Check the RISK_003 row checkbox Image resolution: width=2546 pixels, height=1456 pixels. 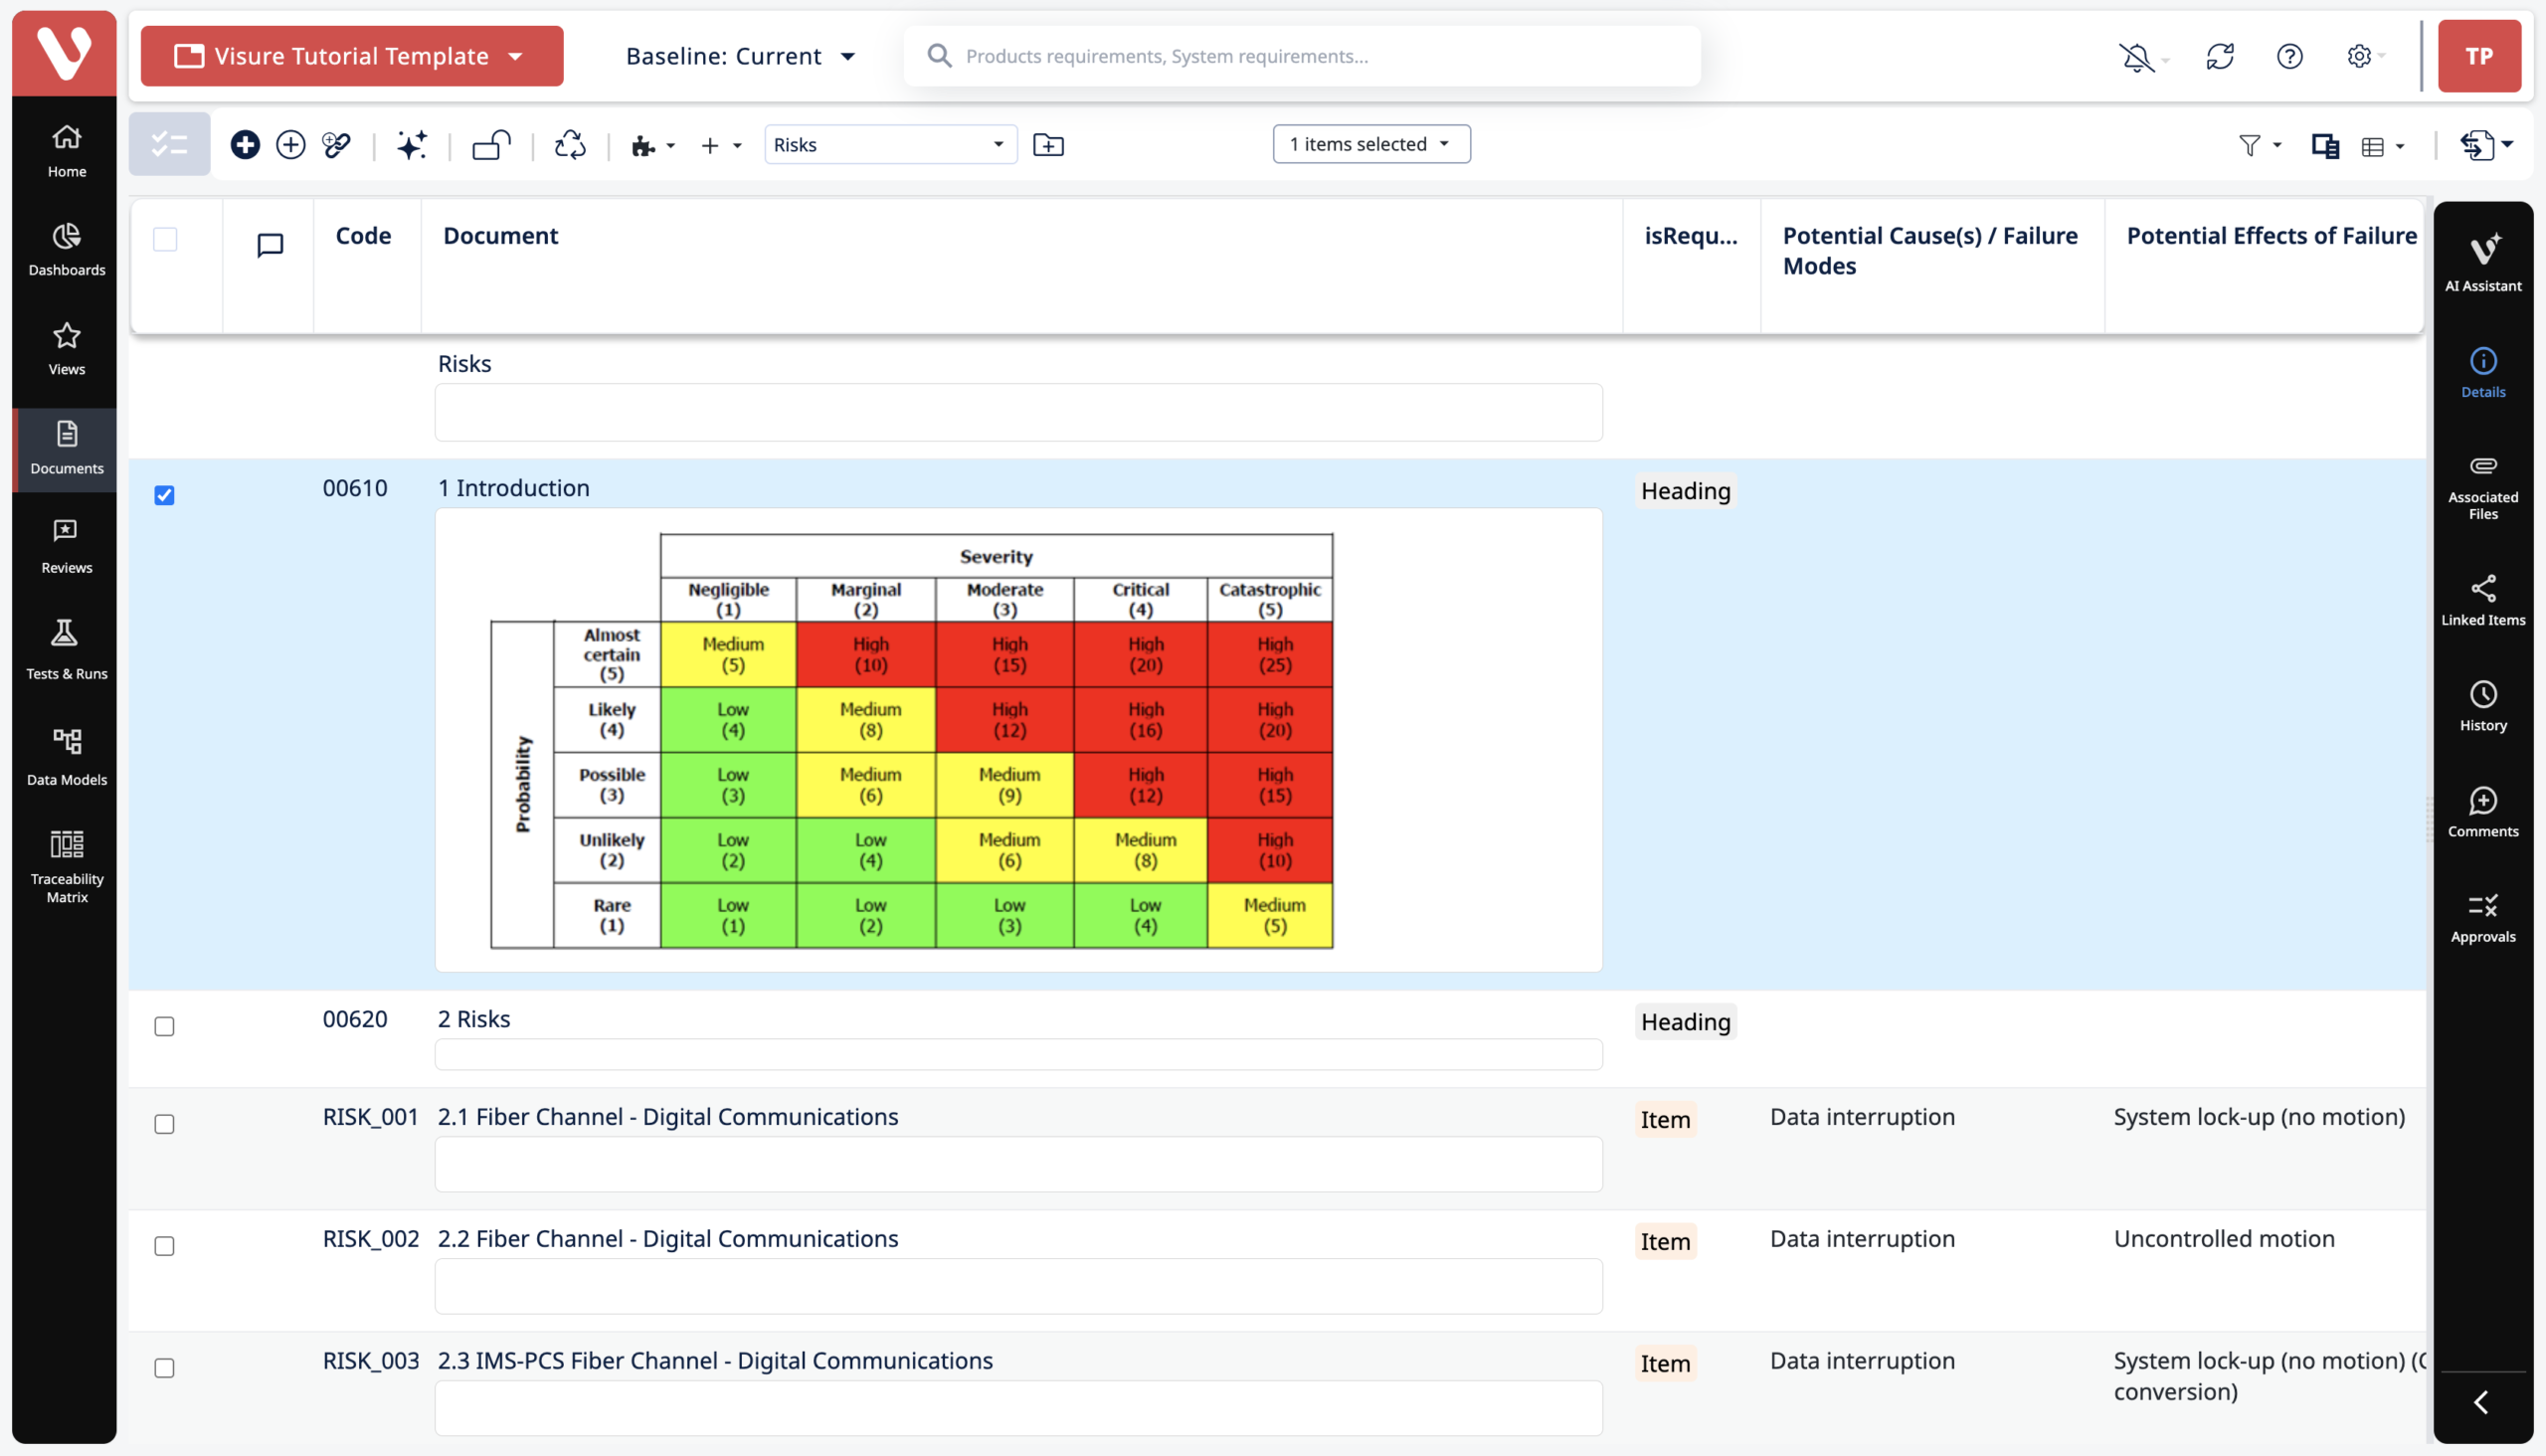[165, 1368]
